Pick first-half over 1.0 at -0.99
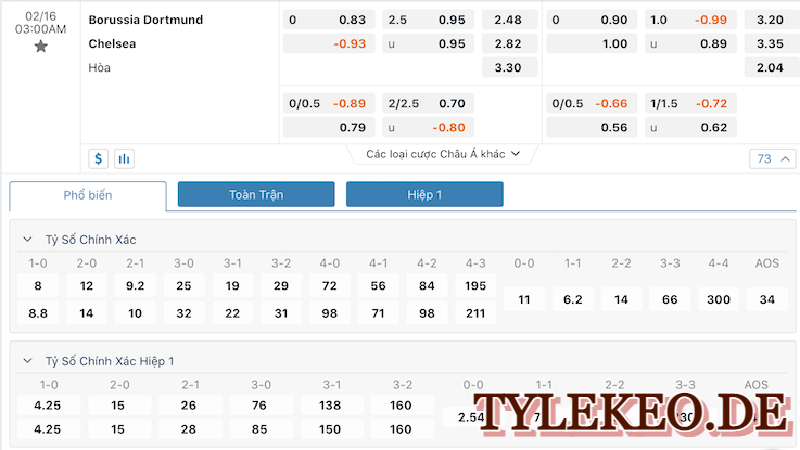This screenshot has width=800, height=450. point(691,20)
